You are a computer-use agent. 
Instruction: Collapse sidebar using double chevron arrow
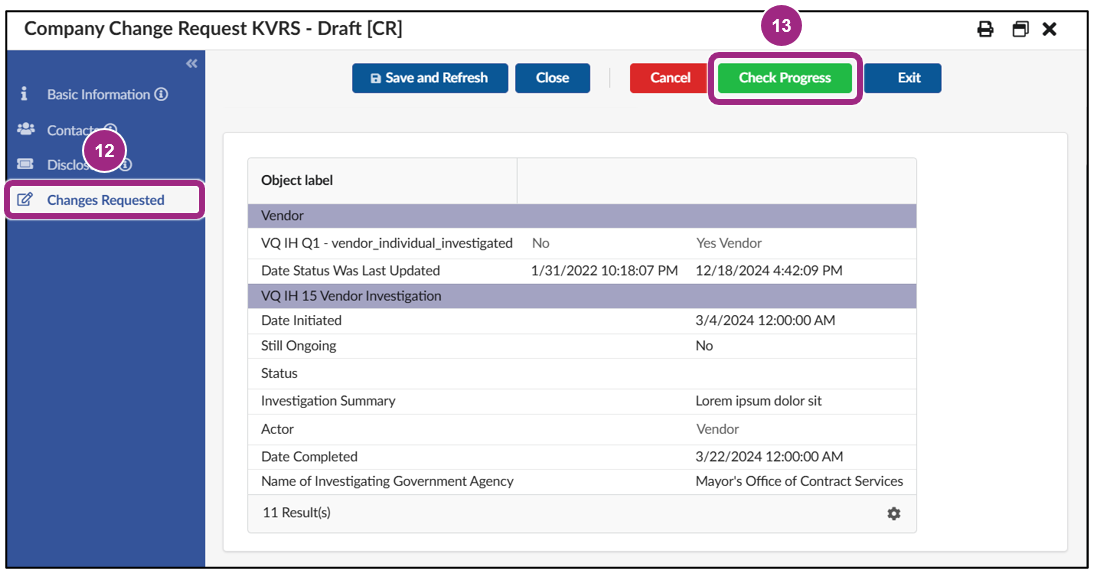coord(191,64)
